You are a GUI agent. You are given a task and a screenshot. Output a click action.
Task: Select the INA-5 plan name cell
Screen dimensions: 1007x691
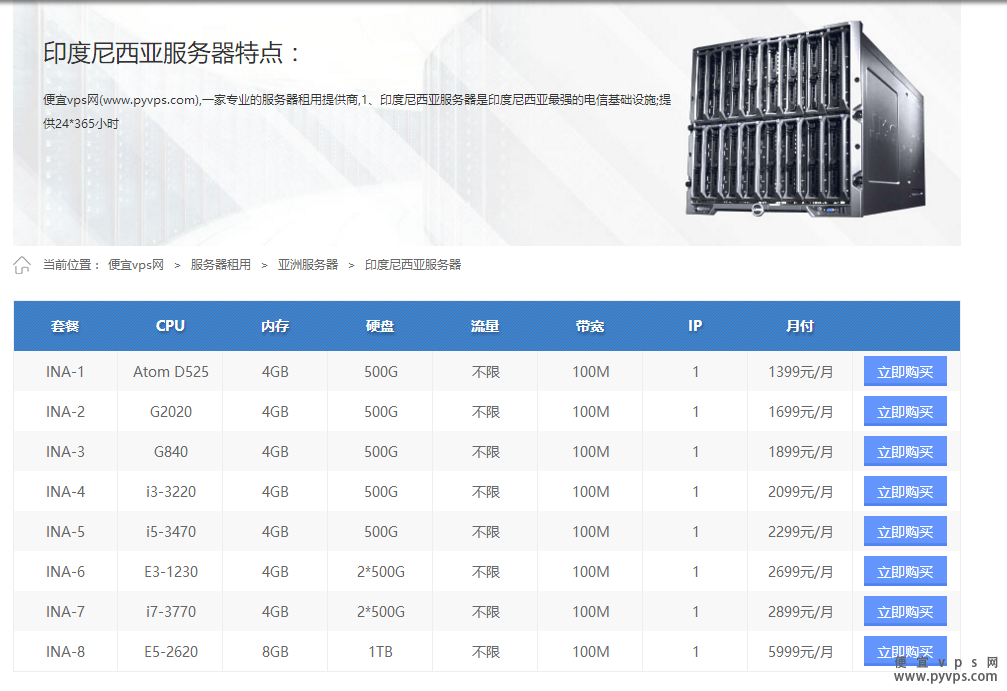click(65, 532)
